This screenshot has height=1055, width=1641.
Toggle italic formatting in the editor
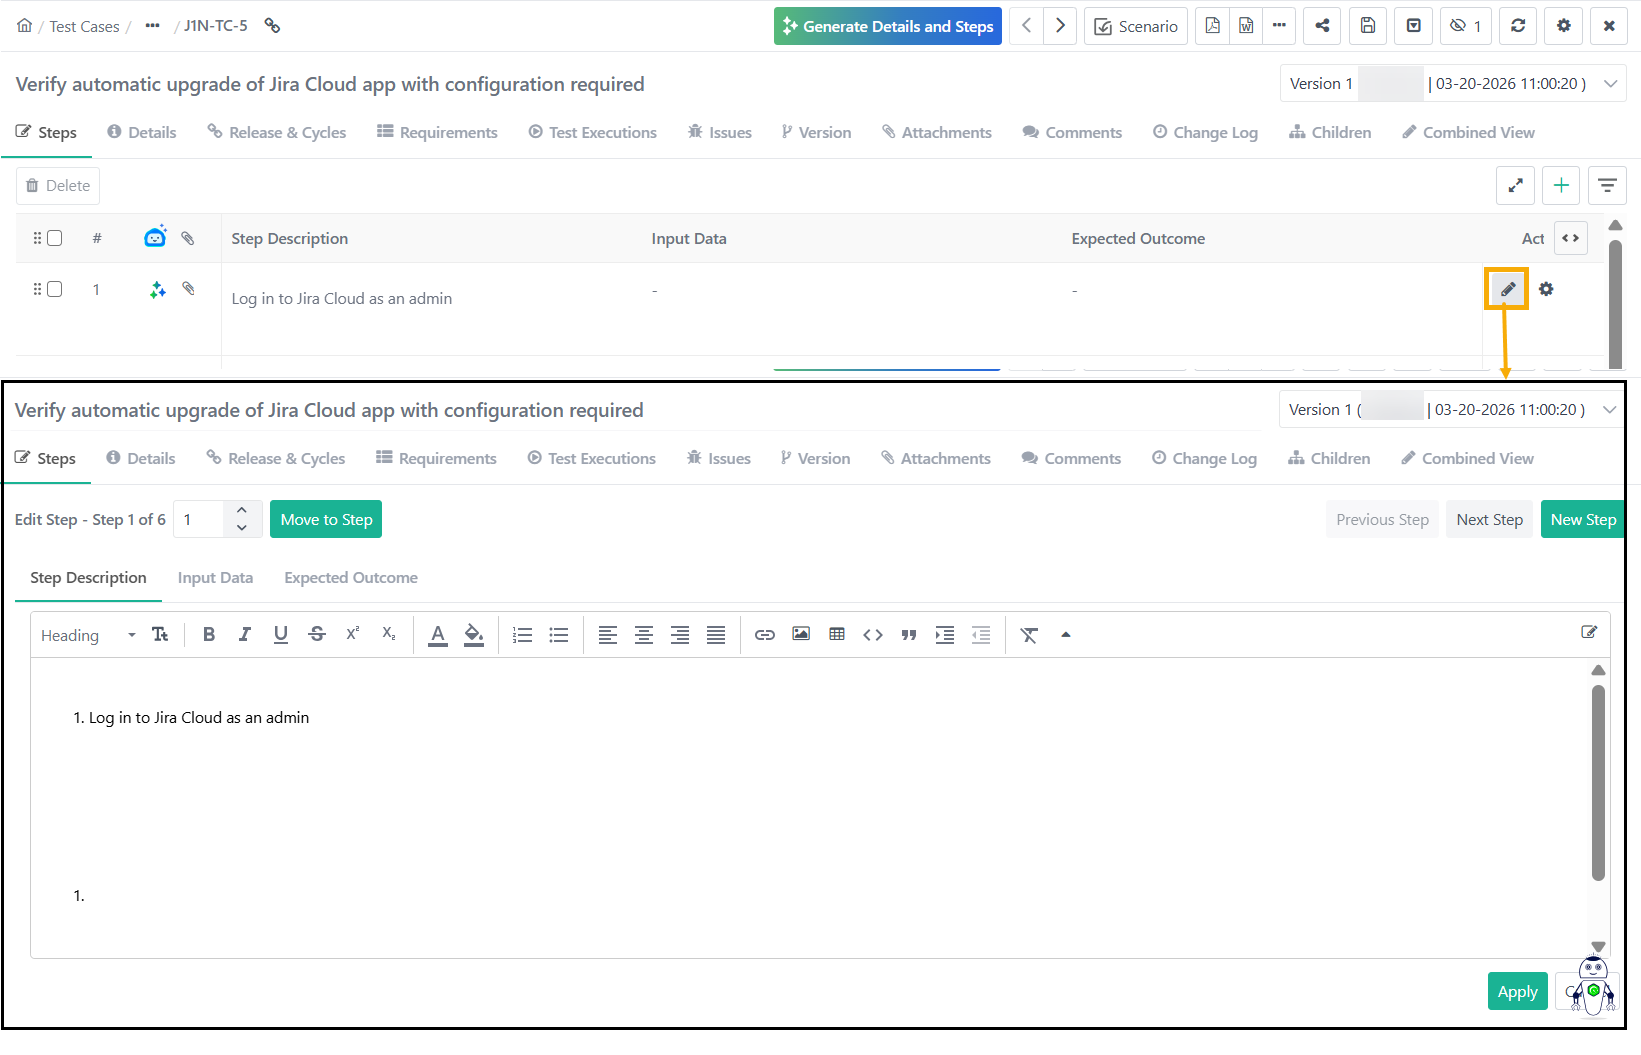coord(245,634)
